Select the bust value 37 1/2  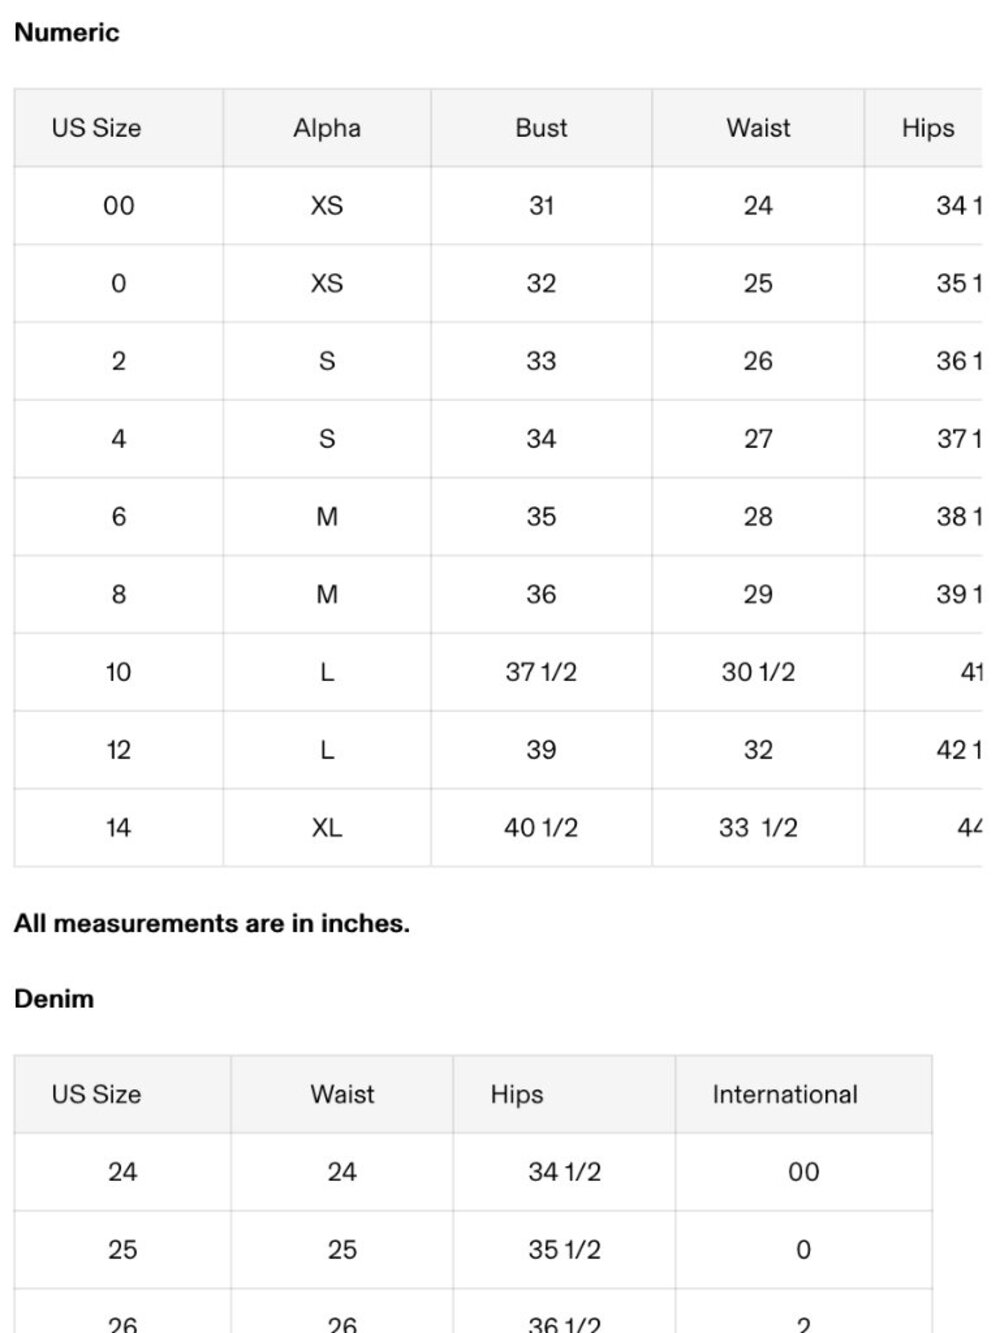pyautogui.click(x=541, y=672)
